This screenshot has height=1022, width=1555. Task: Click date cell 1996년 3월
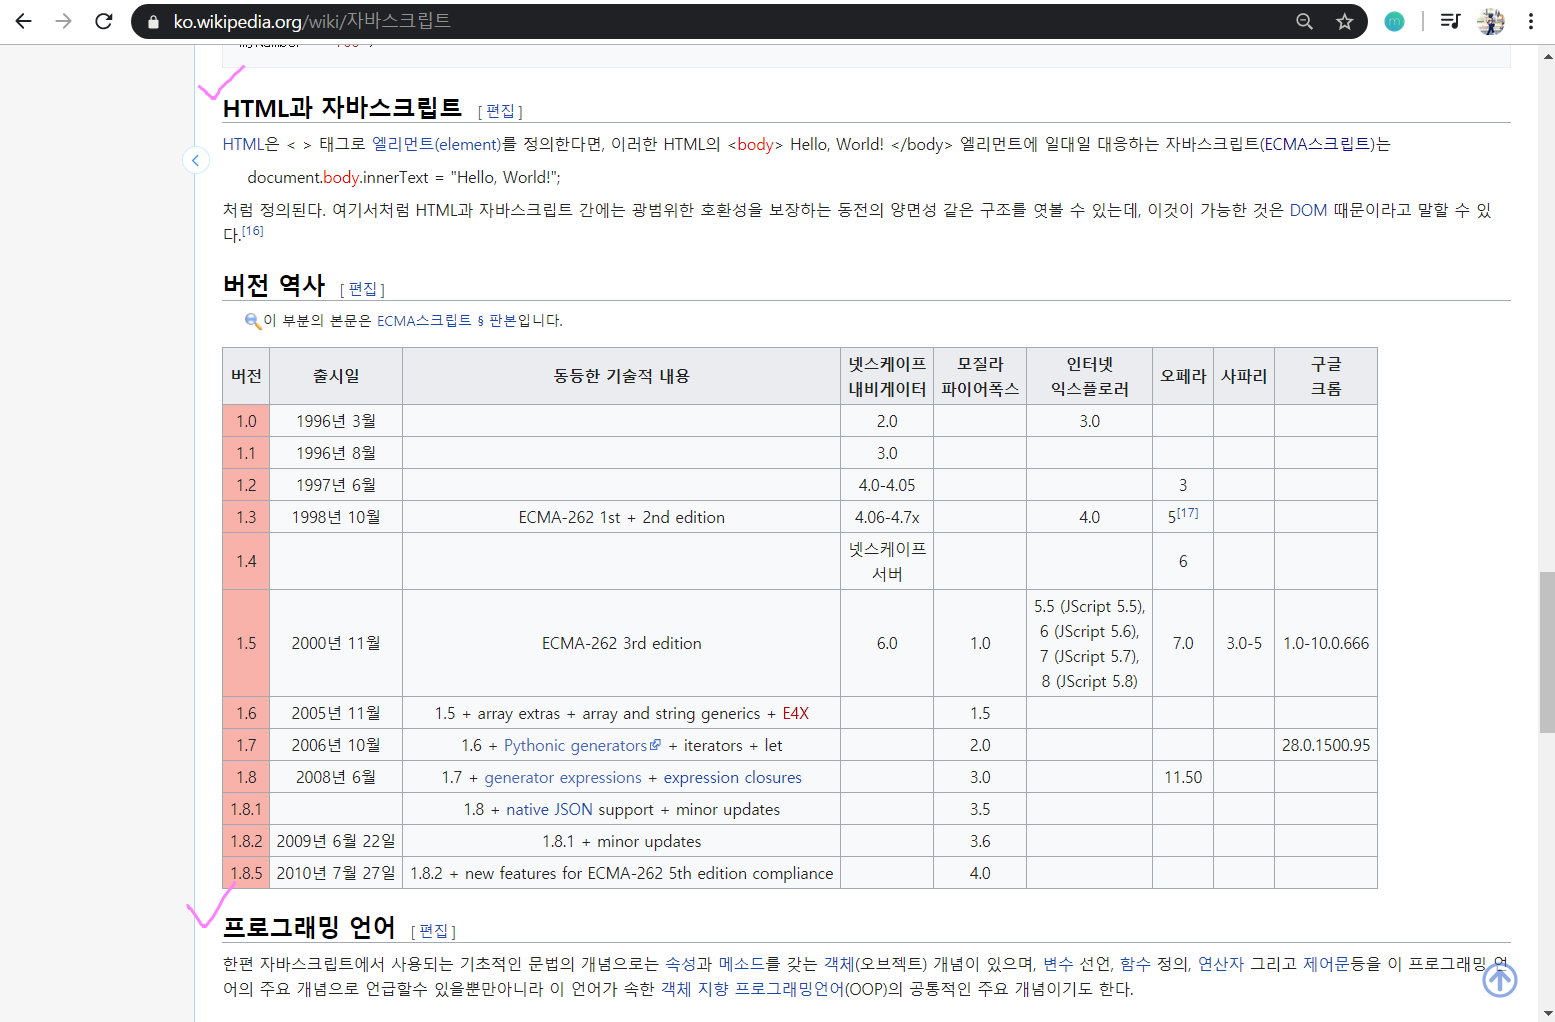(x=336, y=421)
